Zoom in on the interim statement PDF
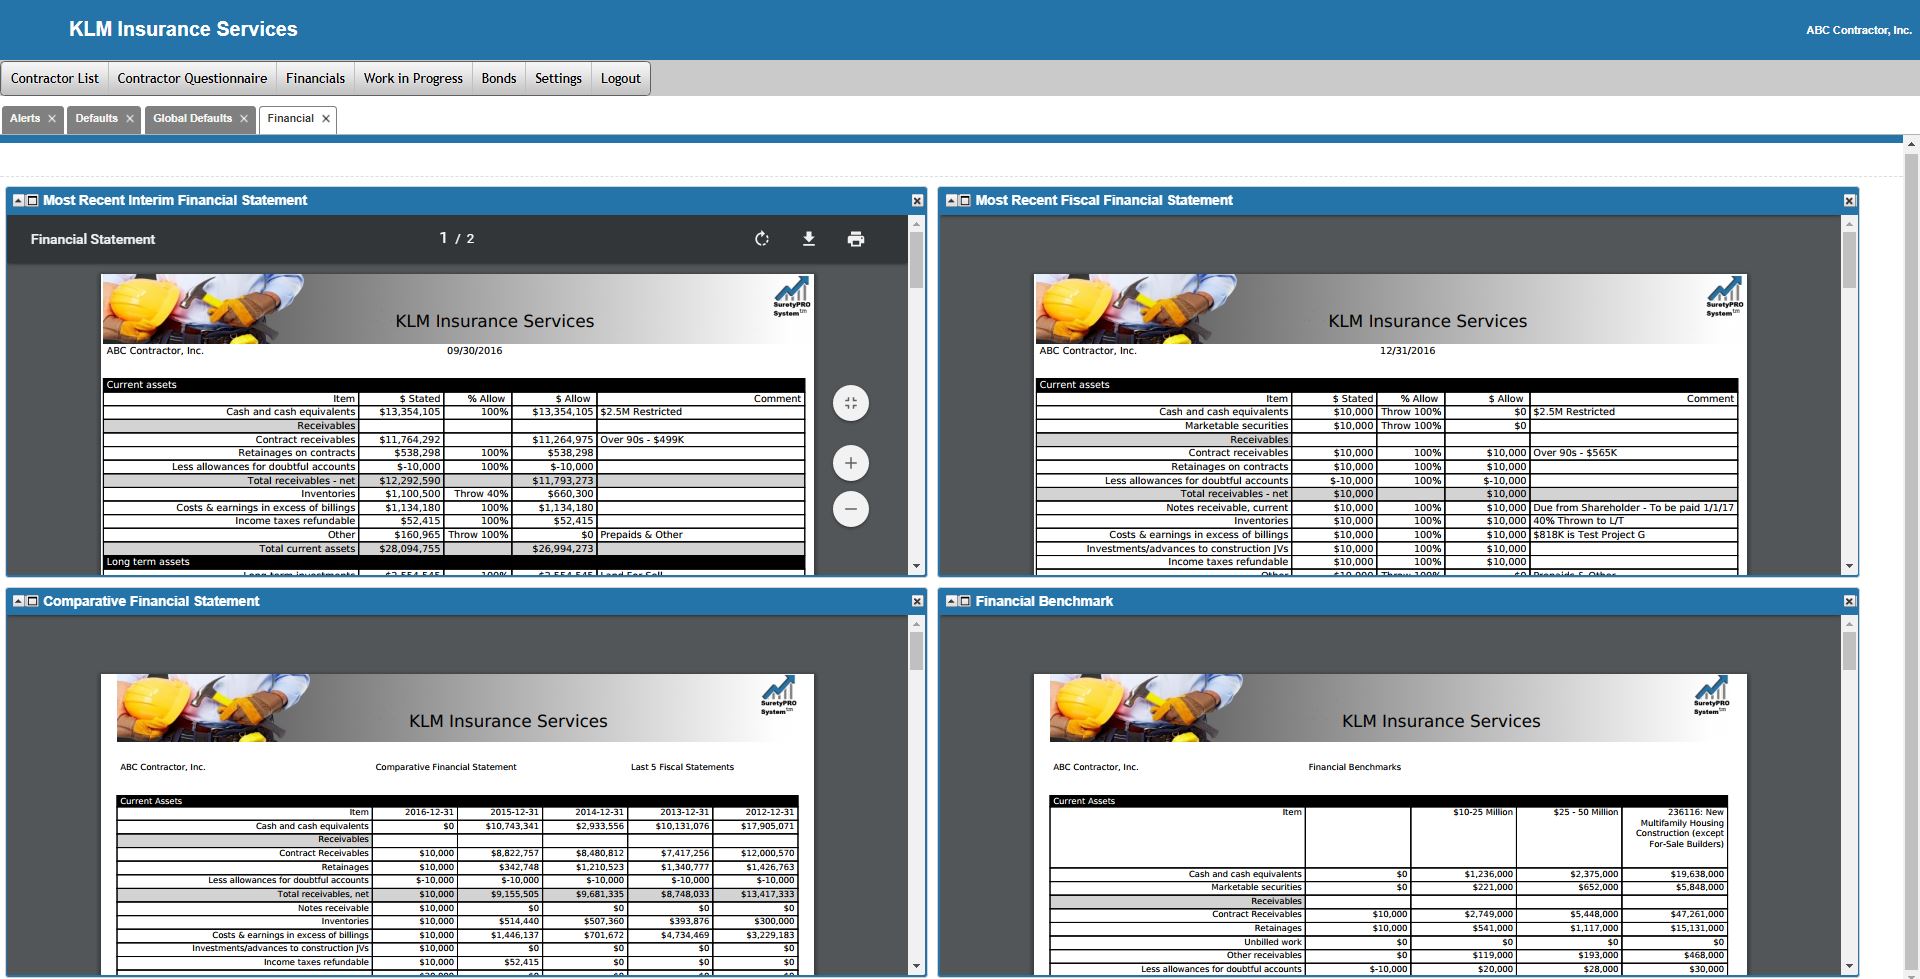1920x979 pixels. [851, 463]
